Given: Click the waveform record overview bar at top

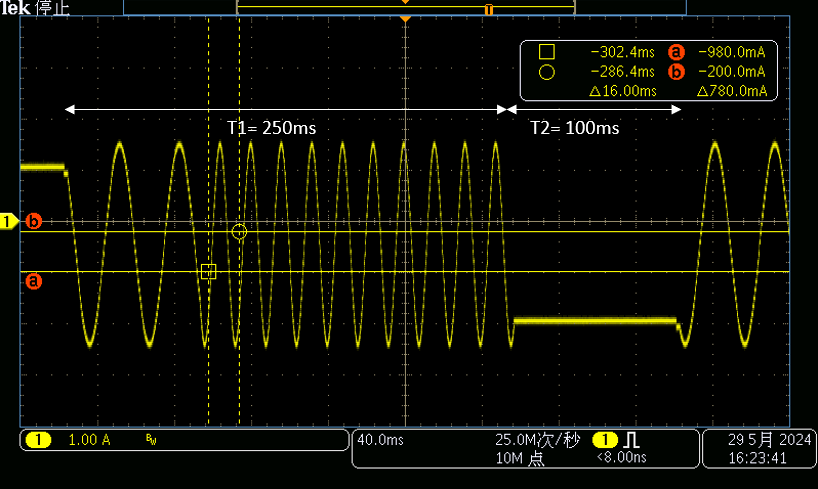Looking at the screenshot, I should 405,7.
